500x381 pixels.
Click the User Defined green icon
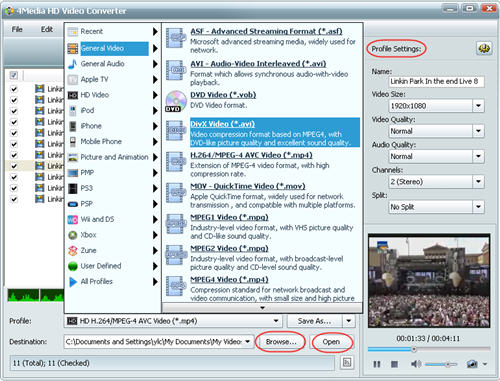(72, 266)
